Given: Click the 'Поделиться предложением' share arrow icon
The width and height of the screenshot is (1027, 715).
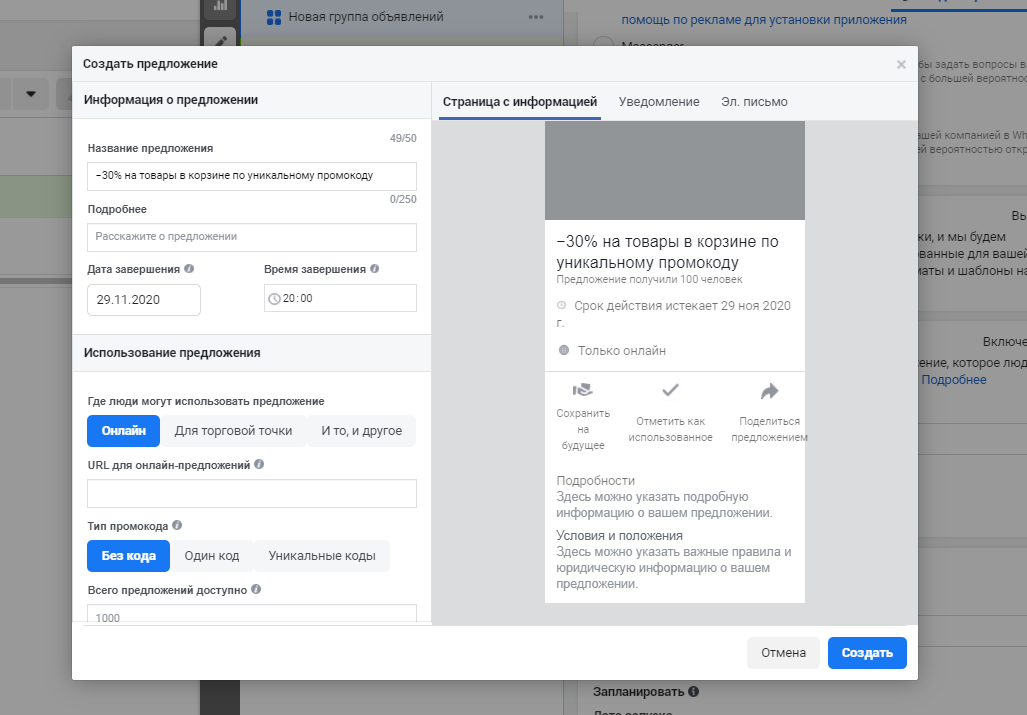Looking at the screenshot, I should (x=769, y=390).
